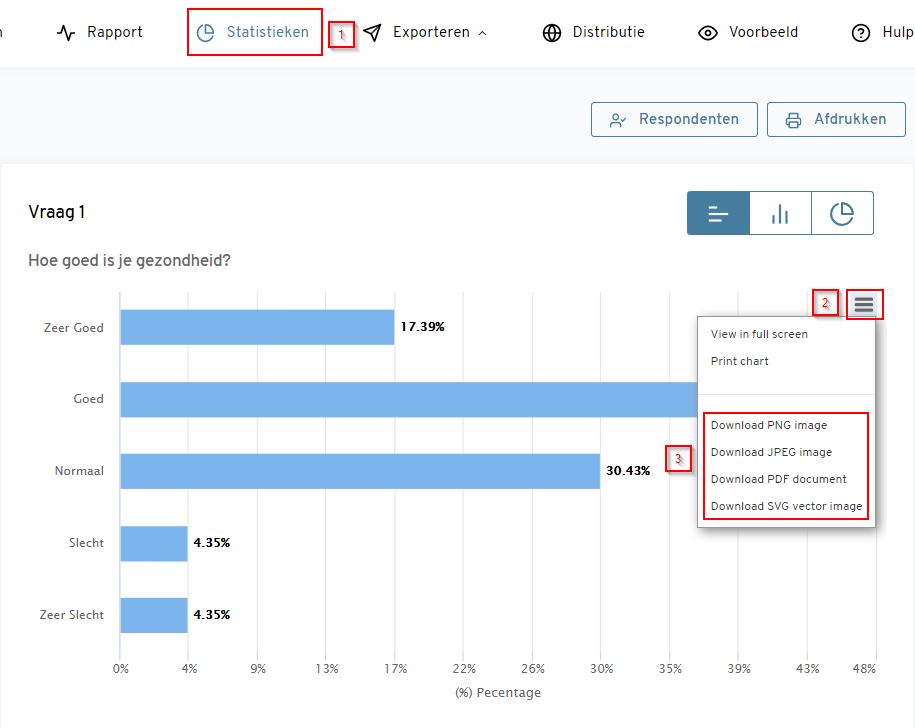Open the chart hamburger context menu
The height and width of the screenshot is (728, 915).
pyautogui.click(x=864, y=305)
